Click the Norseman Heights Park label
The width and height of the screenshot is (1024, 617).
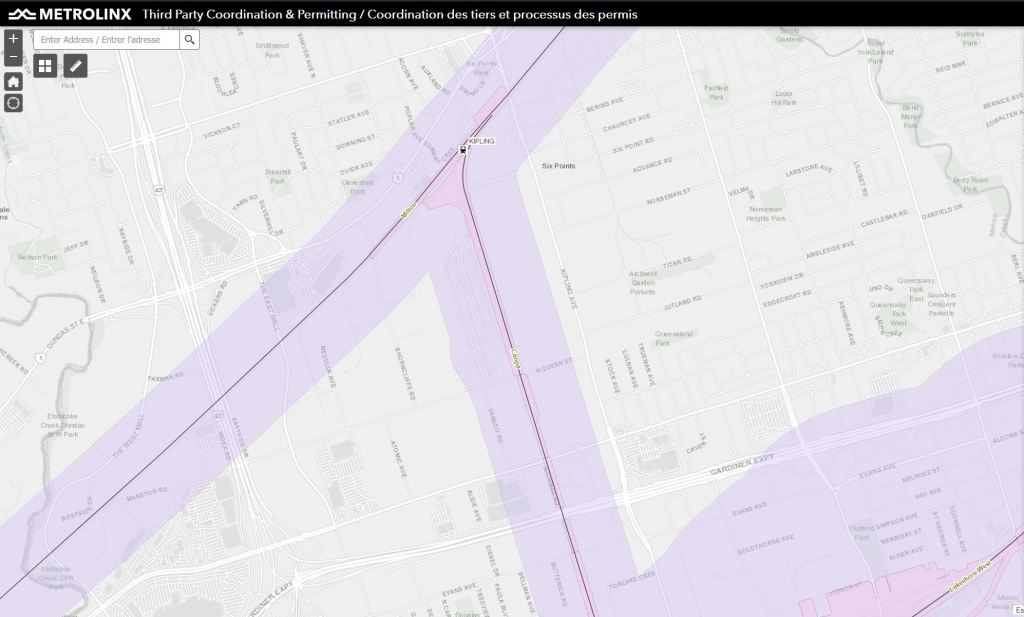[x=767, y=214]
